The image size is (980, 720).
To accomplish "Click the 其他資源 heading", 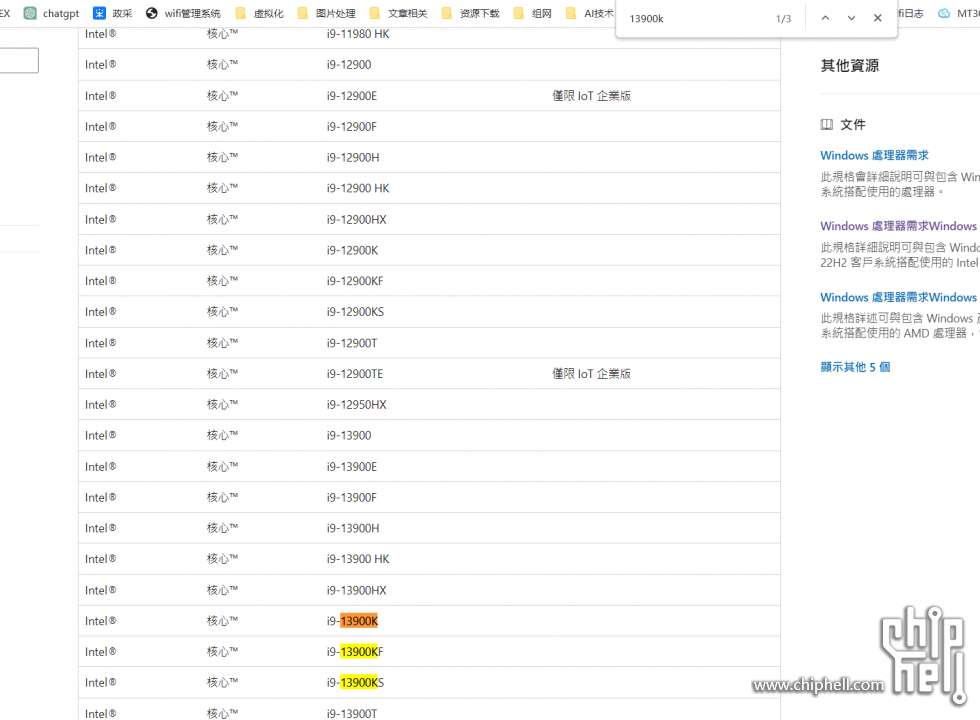I will [849, 66].
